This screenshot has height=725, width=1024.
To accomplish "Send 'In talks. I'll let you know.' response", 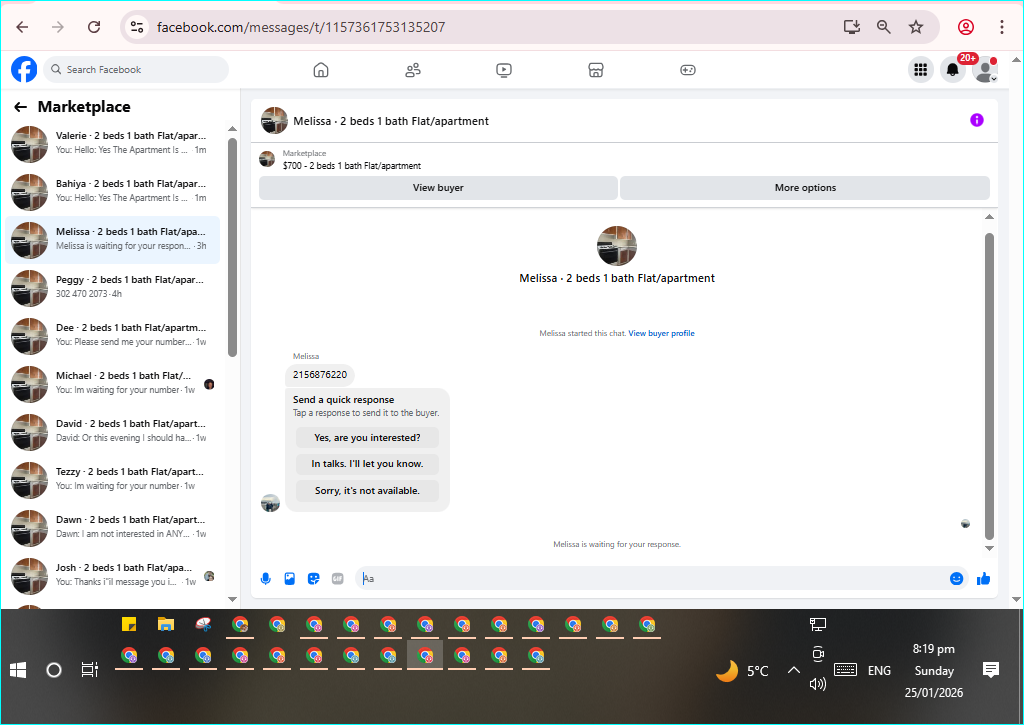I will tap(367, 464).
